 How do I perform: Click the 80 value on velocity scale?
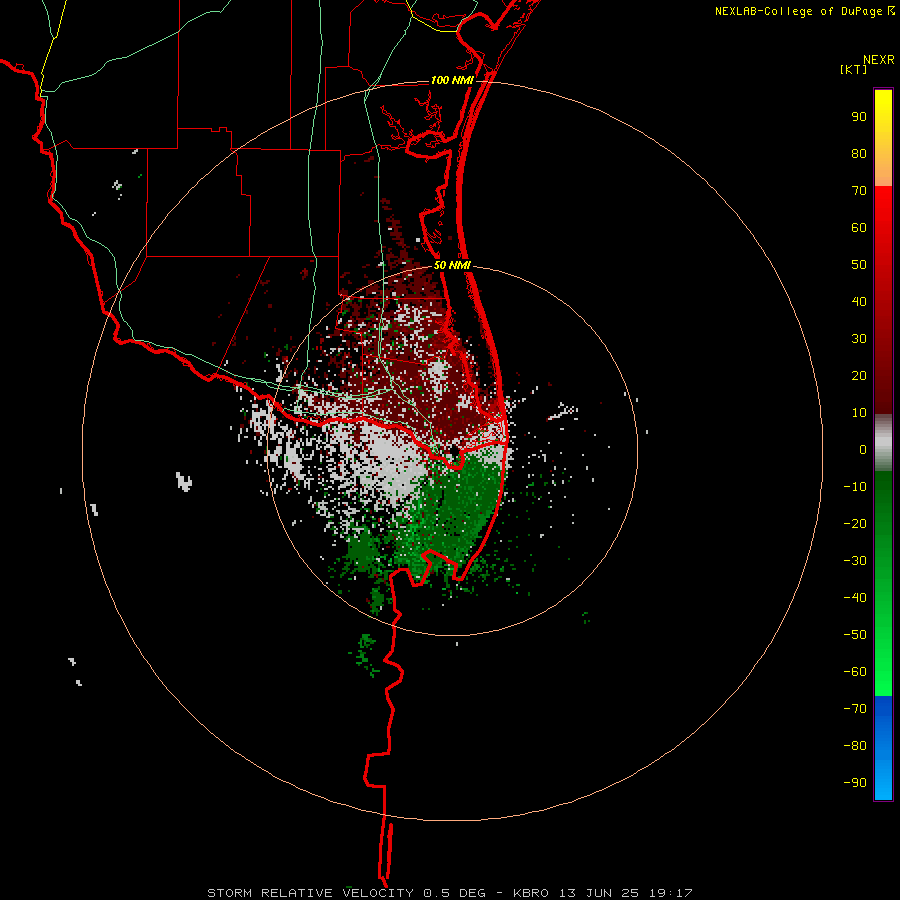coord(859,154)
